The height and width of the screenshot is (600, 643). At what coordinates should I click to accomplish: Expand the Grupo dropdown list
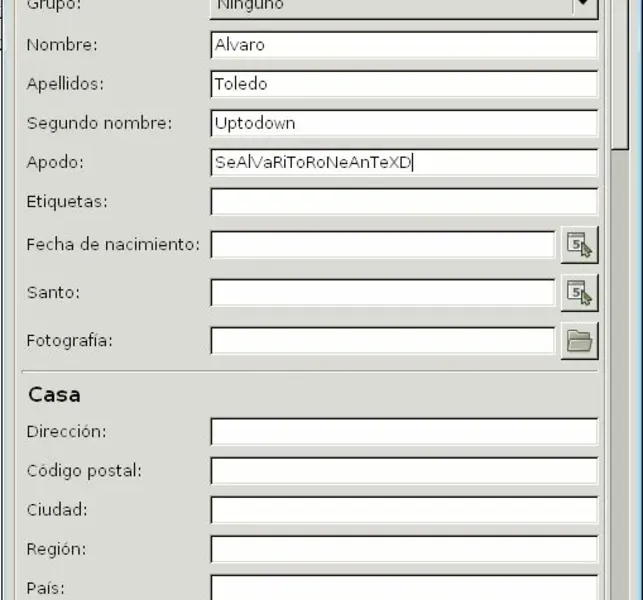(x=584, y=6)
